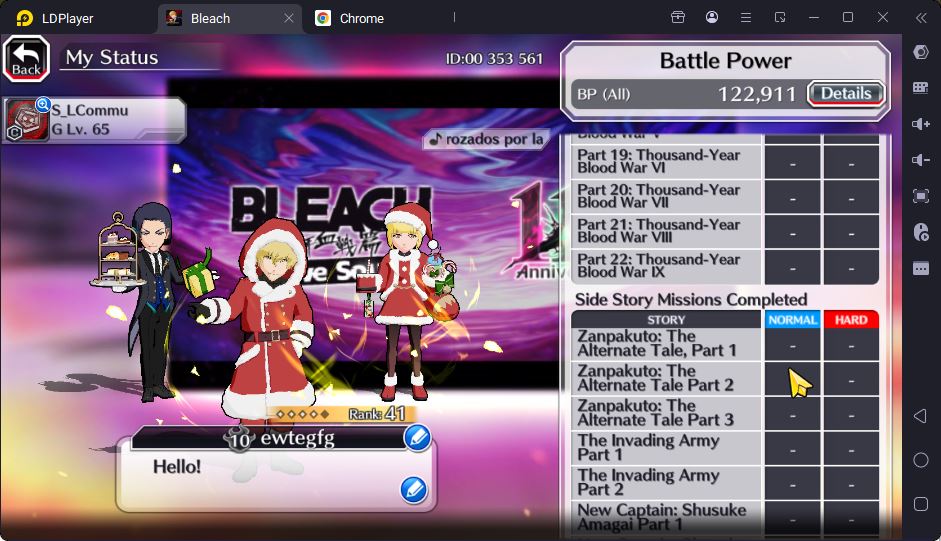The image size is (941, 541).
Task: Open the window display mode icon in title bar
Action: coord(780,17)
